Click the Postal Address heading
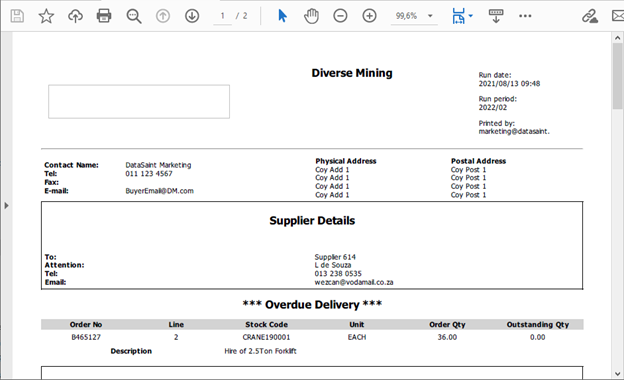Viewport: 624px width, 380px height. coord(478,161)
